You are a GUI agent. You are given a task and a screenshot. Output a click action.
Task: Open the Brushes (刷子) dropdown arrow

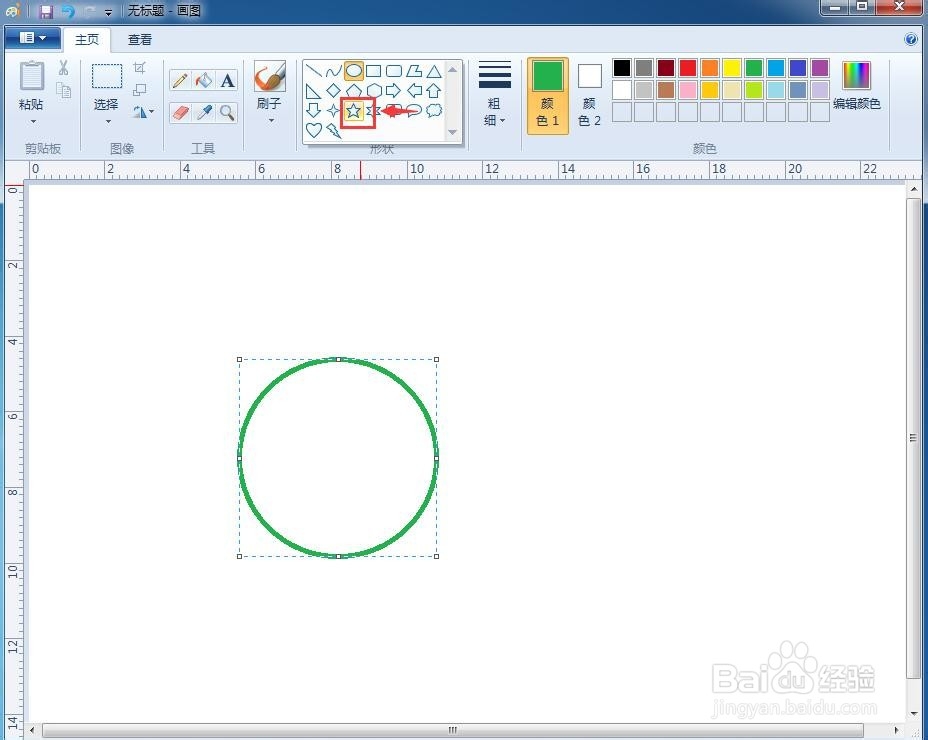point(271,121)
